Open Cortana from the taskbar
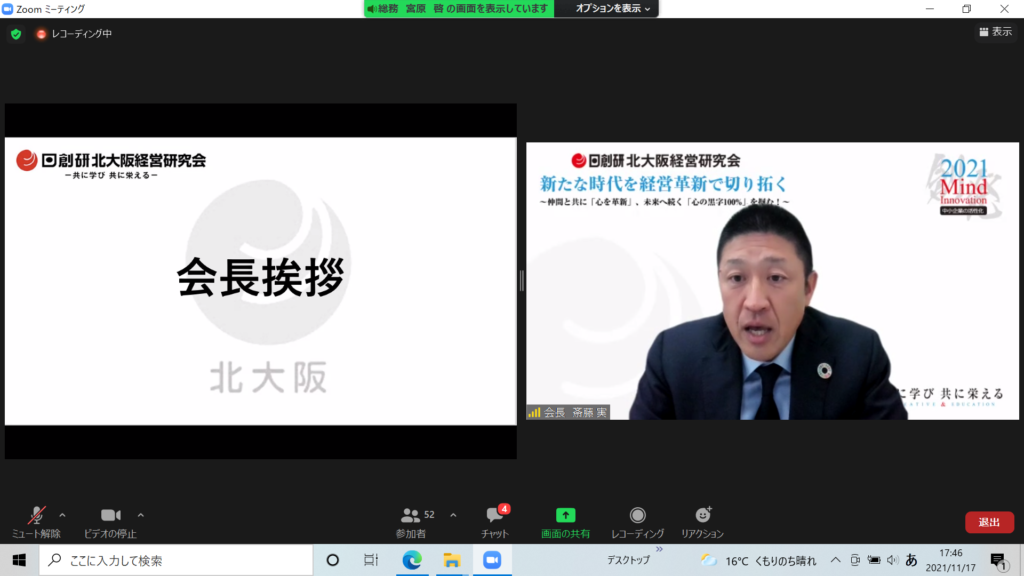 click(x=332, y=560)
